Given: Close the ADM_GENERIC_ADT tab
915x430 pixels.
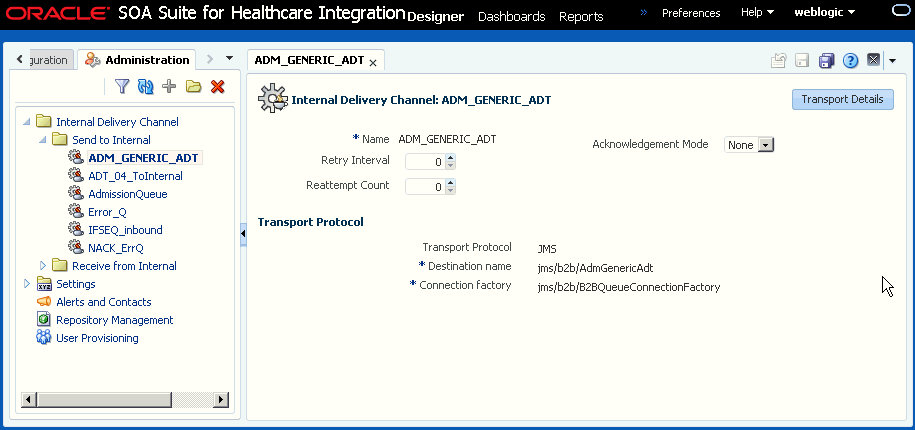Looking at the screenshot, I should (373, 62).
